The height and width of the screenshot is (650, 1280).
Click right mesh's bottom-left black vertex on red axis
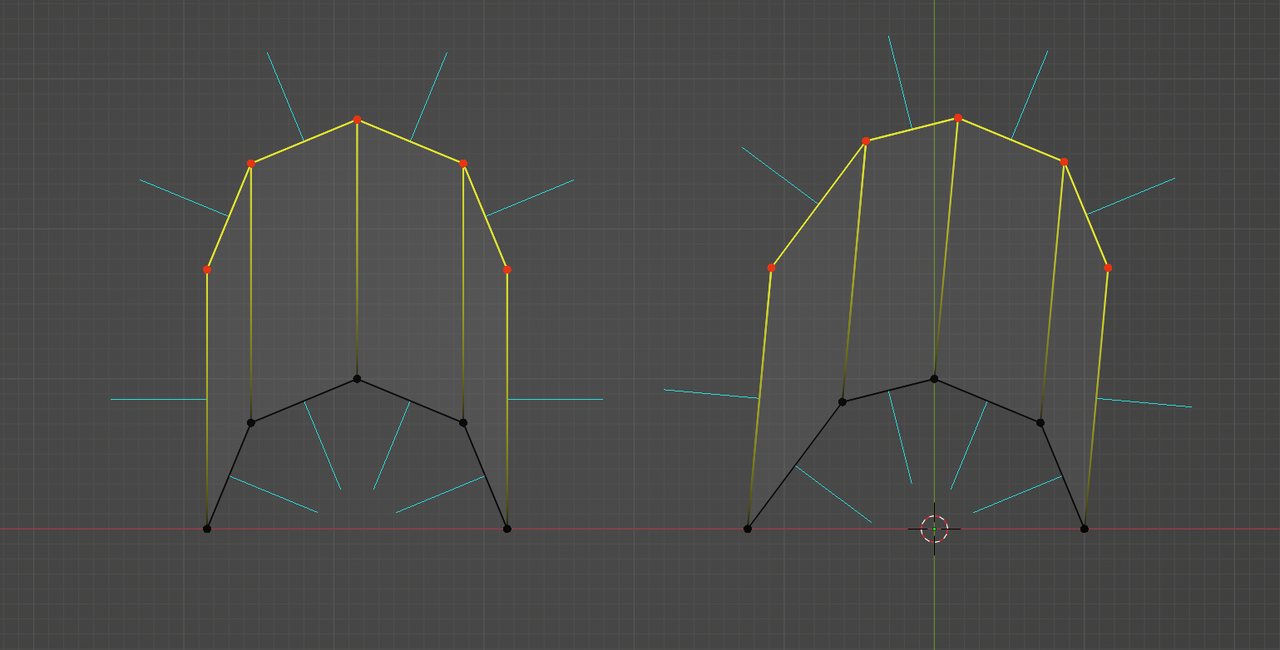pyautogui.click(x=747, y=528)
